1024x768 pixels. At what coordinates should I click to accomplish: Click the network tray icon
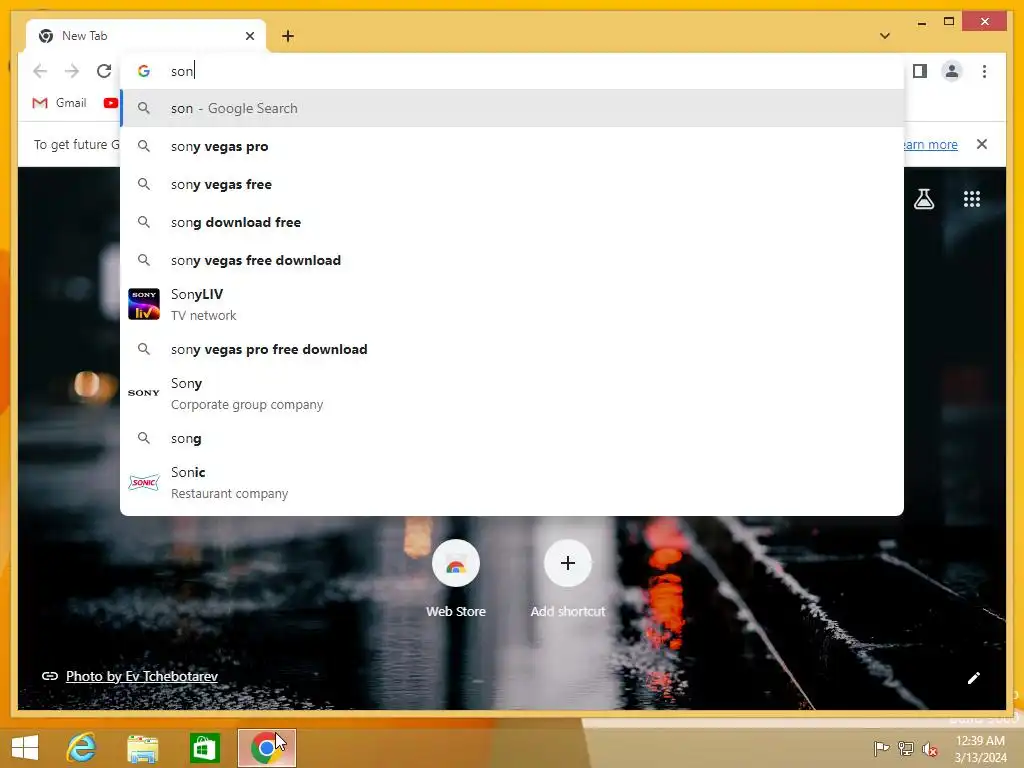click(x=905, y=748)
